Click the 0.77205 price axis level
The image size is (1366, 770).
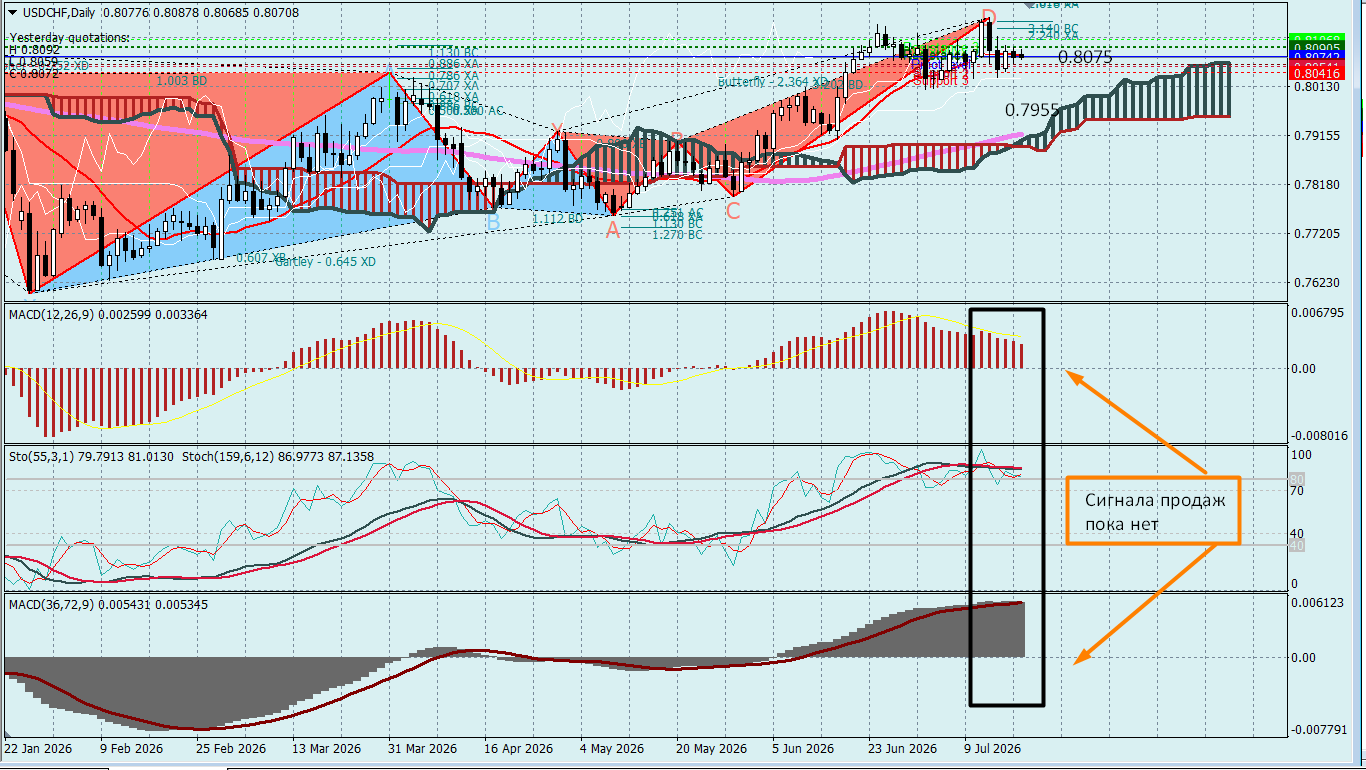click(x=1316, y=233)
